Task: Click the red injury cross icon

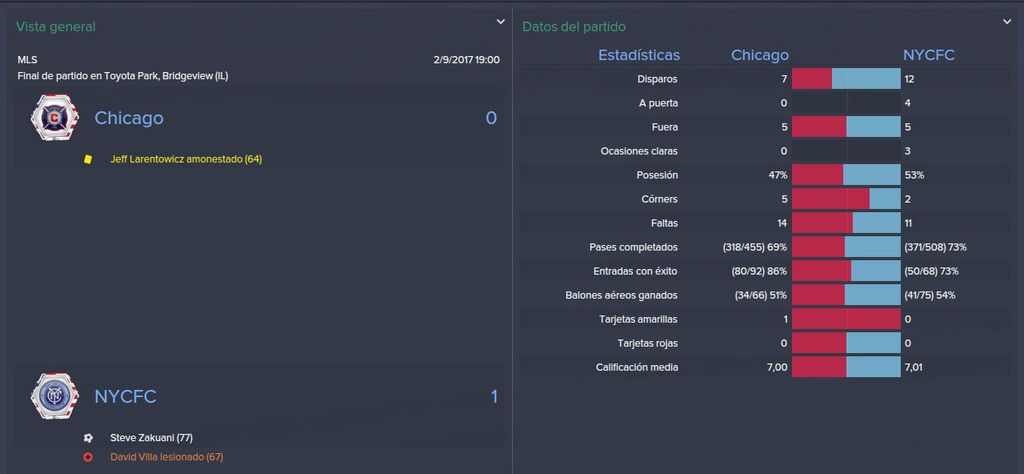Action: 88,457
